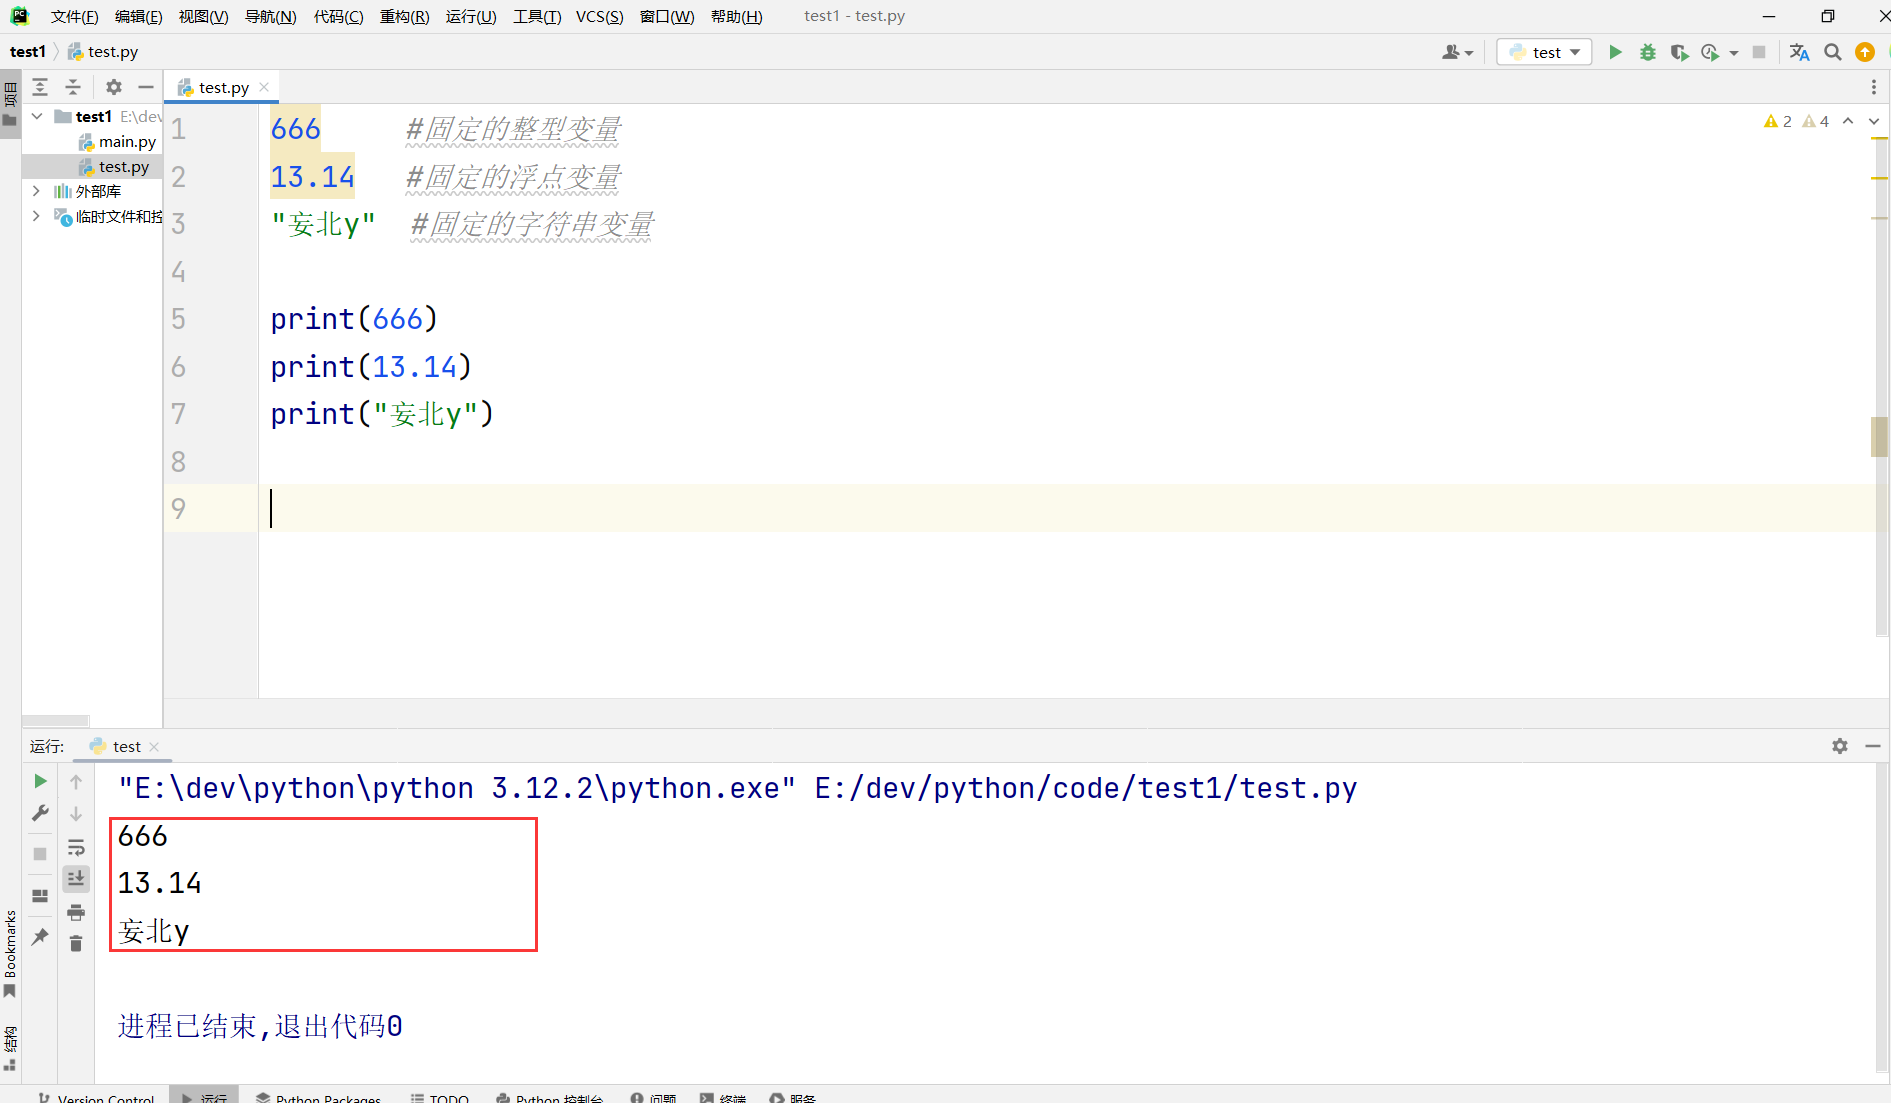Click test1 breadcrumb in navigation bar
This screenshot has width=1891, height=1103.
click(x=28, y=52)
